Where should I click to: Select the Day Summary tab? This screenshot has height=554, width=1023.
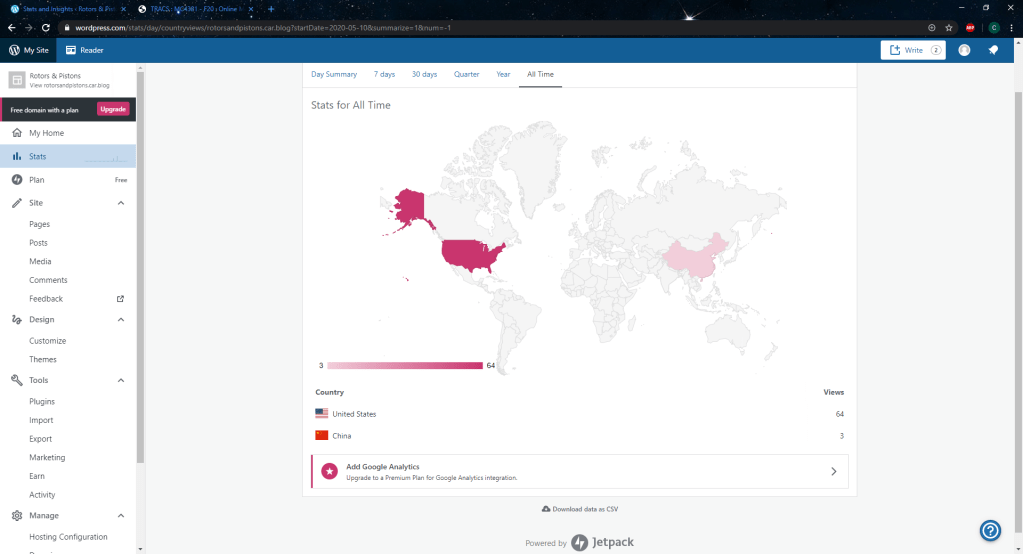(x=334, y=74)
